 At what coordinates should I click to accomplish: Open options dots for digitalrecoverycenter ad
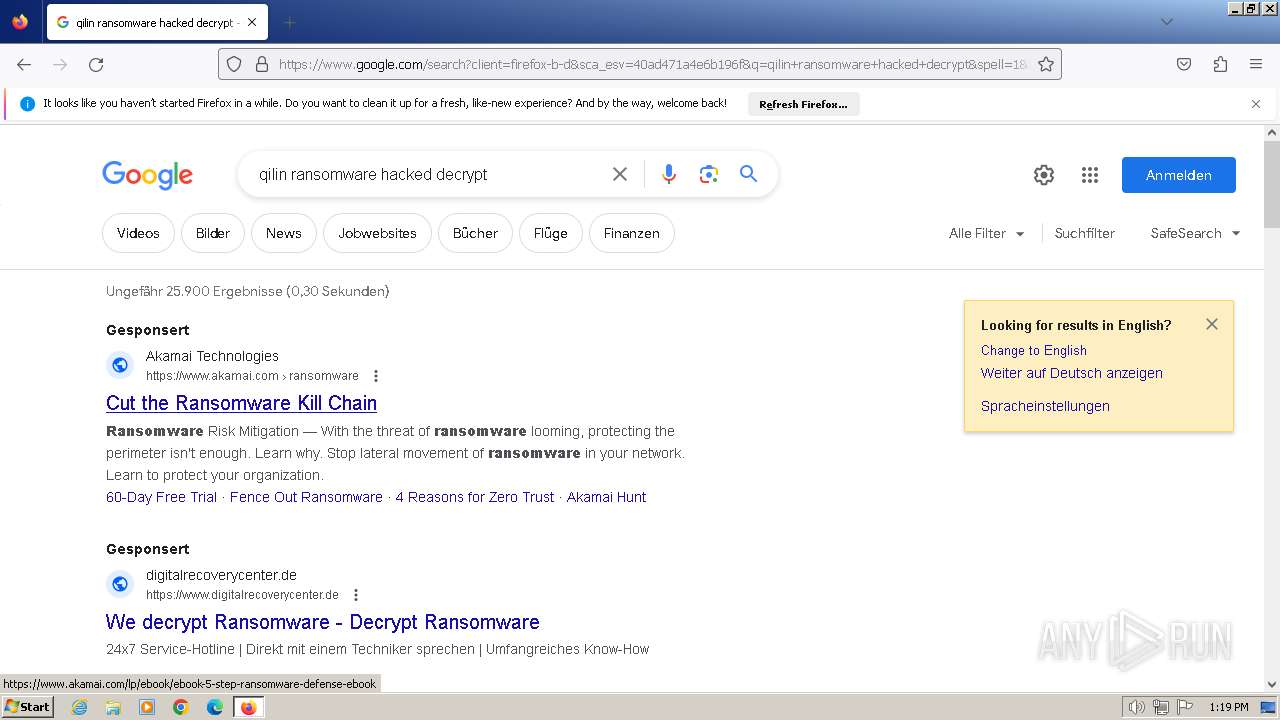tap(355, 595)
